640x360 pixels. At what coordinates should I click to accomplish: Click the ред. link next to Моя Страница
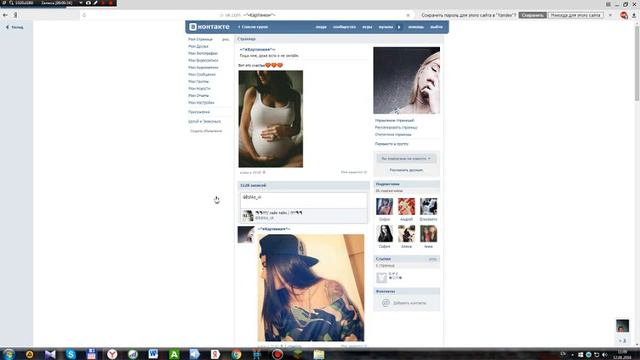[x=226, y=39]
